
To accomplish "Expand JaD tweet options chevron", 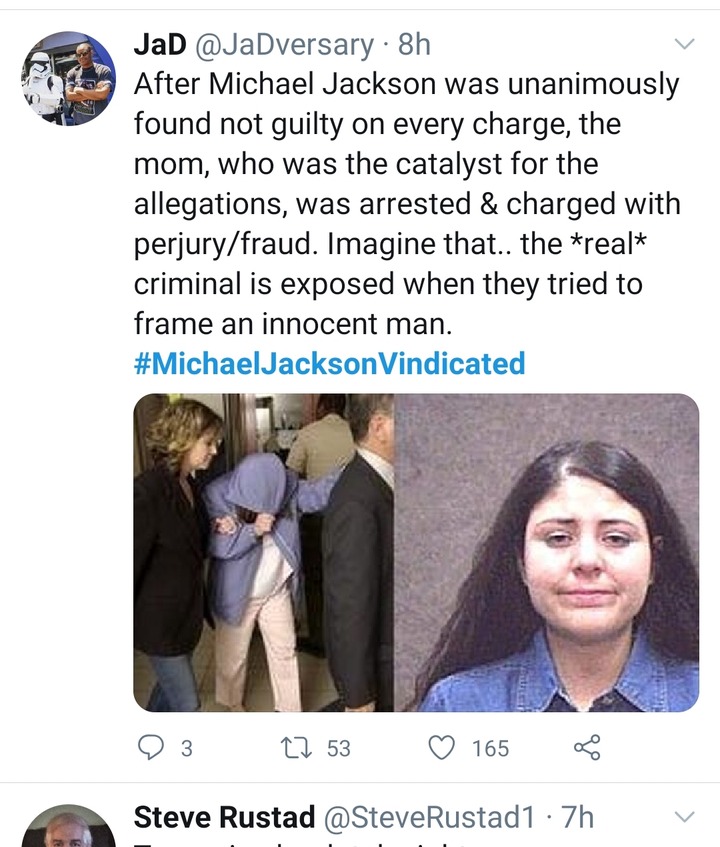I will 684,44.
